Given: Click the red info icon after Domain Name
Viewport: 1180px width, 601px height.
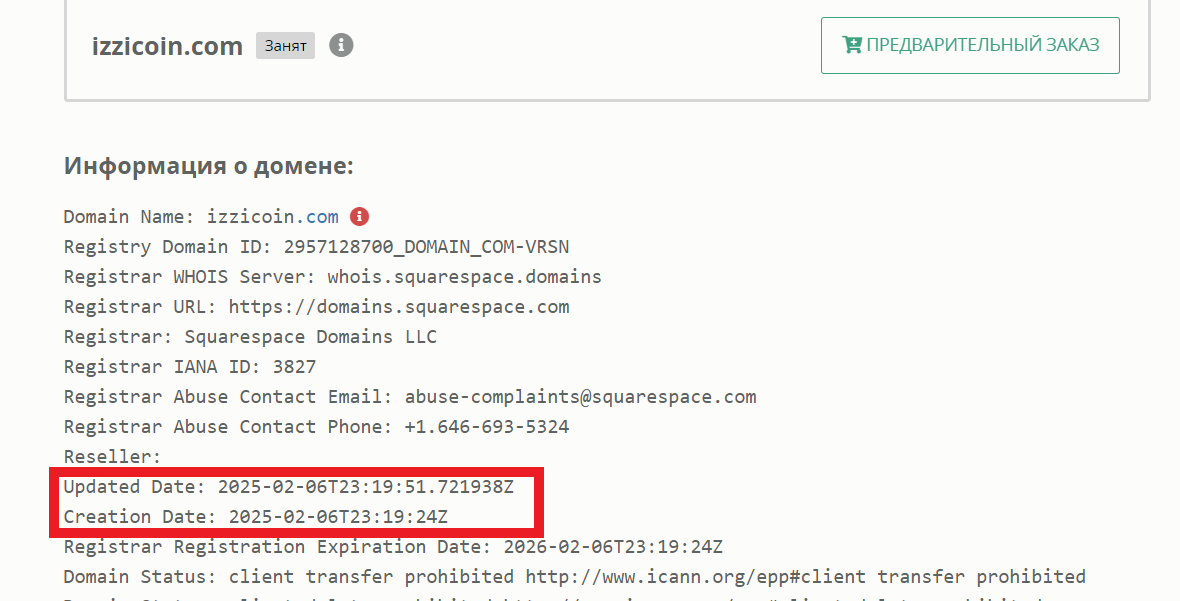Looking at the screenshot, I should (360, 216).
